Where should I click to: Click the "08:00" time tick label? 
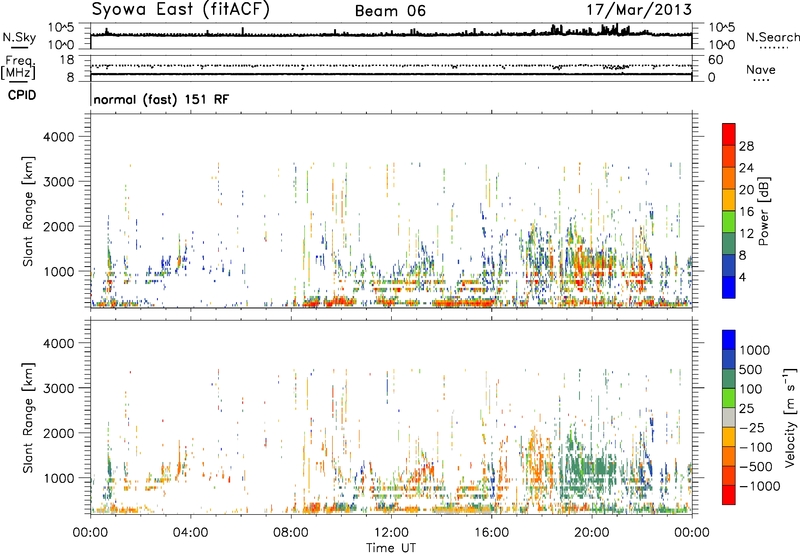coord(291,533)
